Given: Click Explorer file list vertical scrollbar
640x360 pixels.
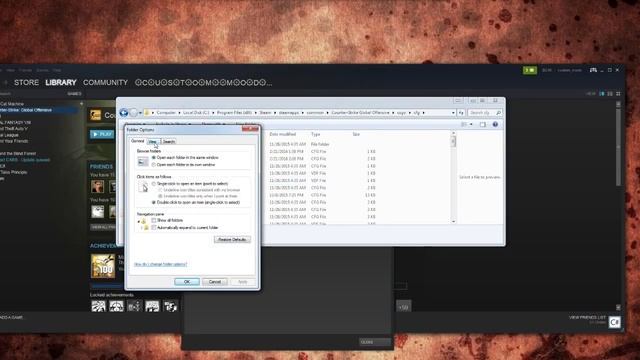Looking at the screenshot, I should [x=453, y=178].
